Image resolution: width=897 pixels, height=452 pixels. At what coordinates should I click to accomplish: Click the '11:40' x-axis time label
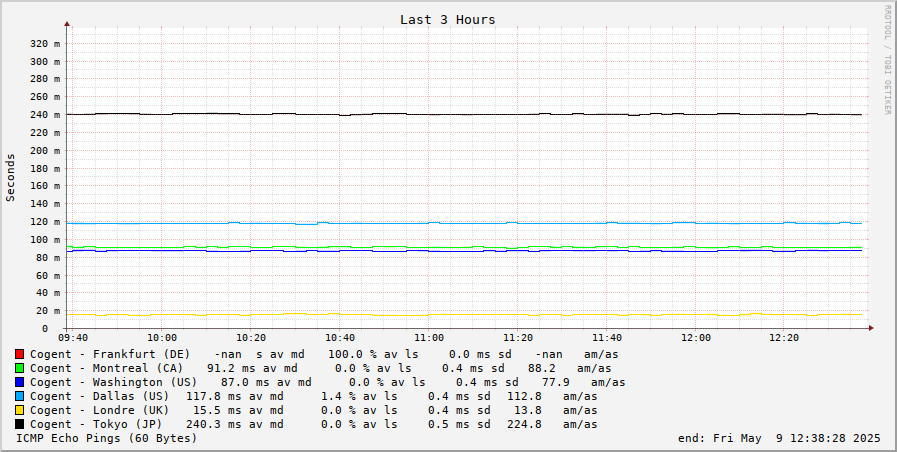pos(606,338)
